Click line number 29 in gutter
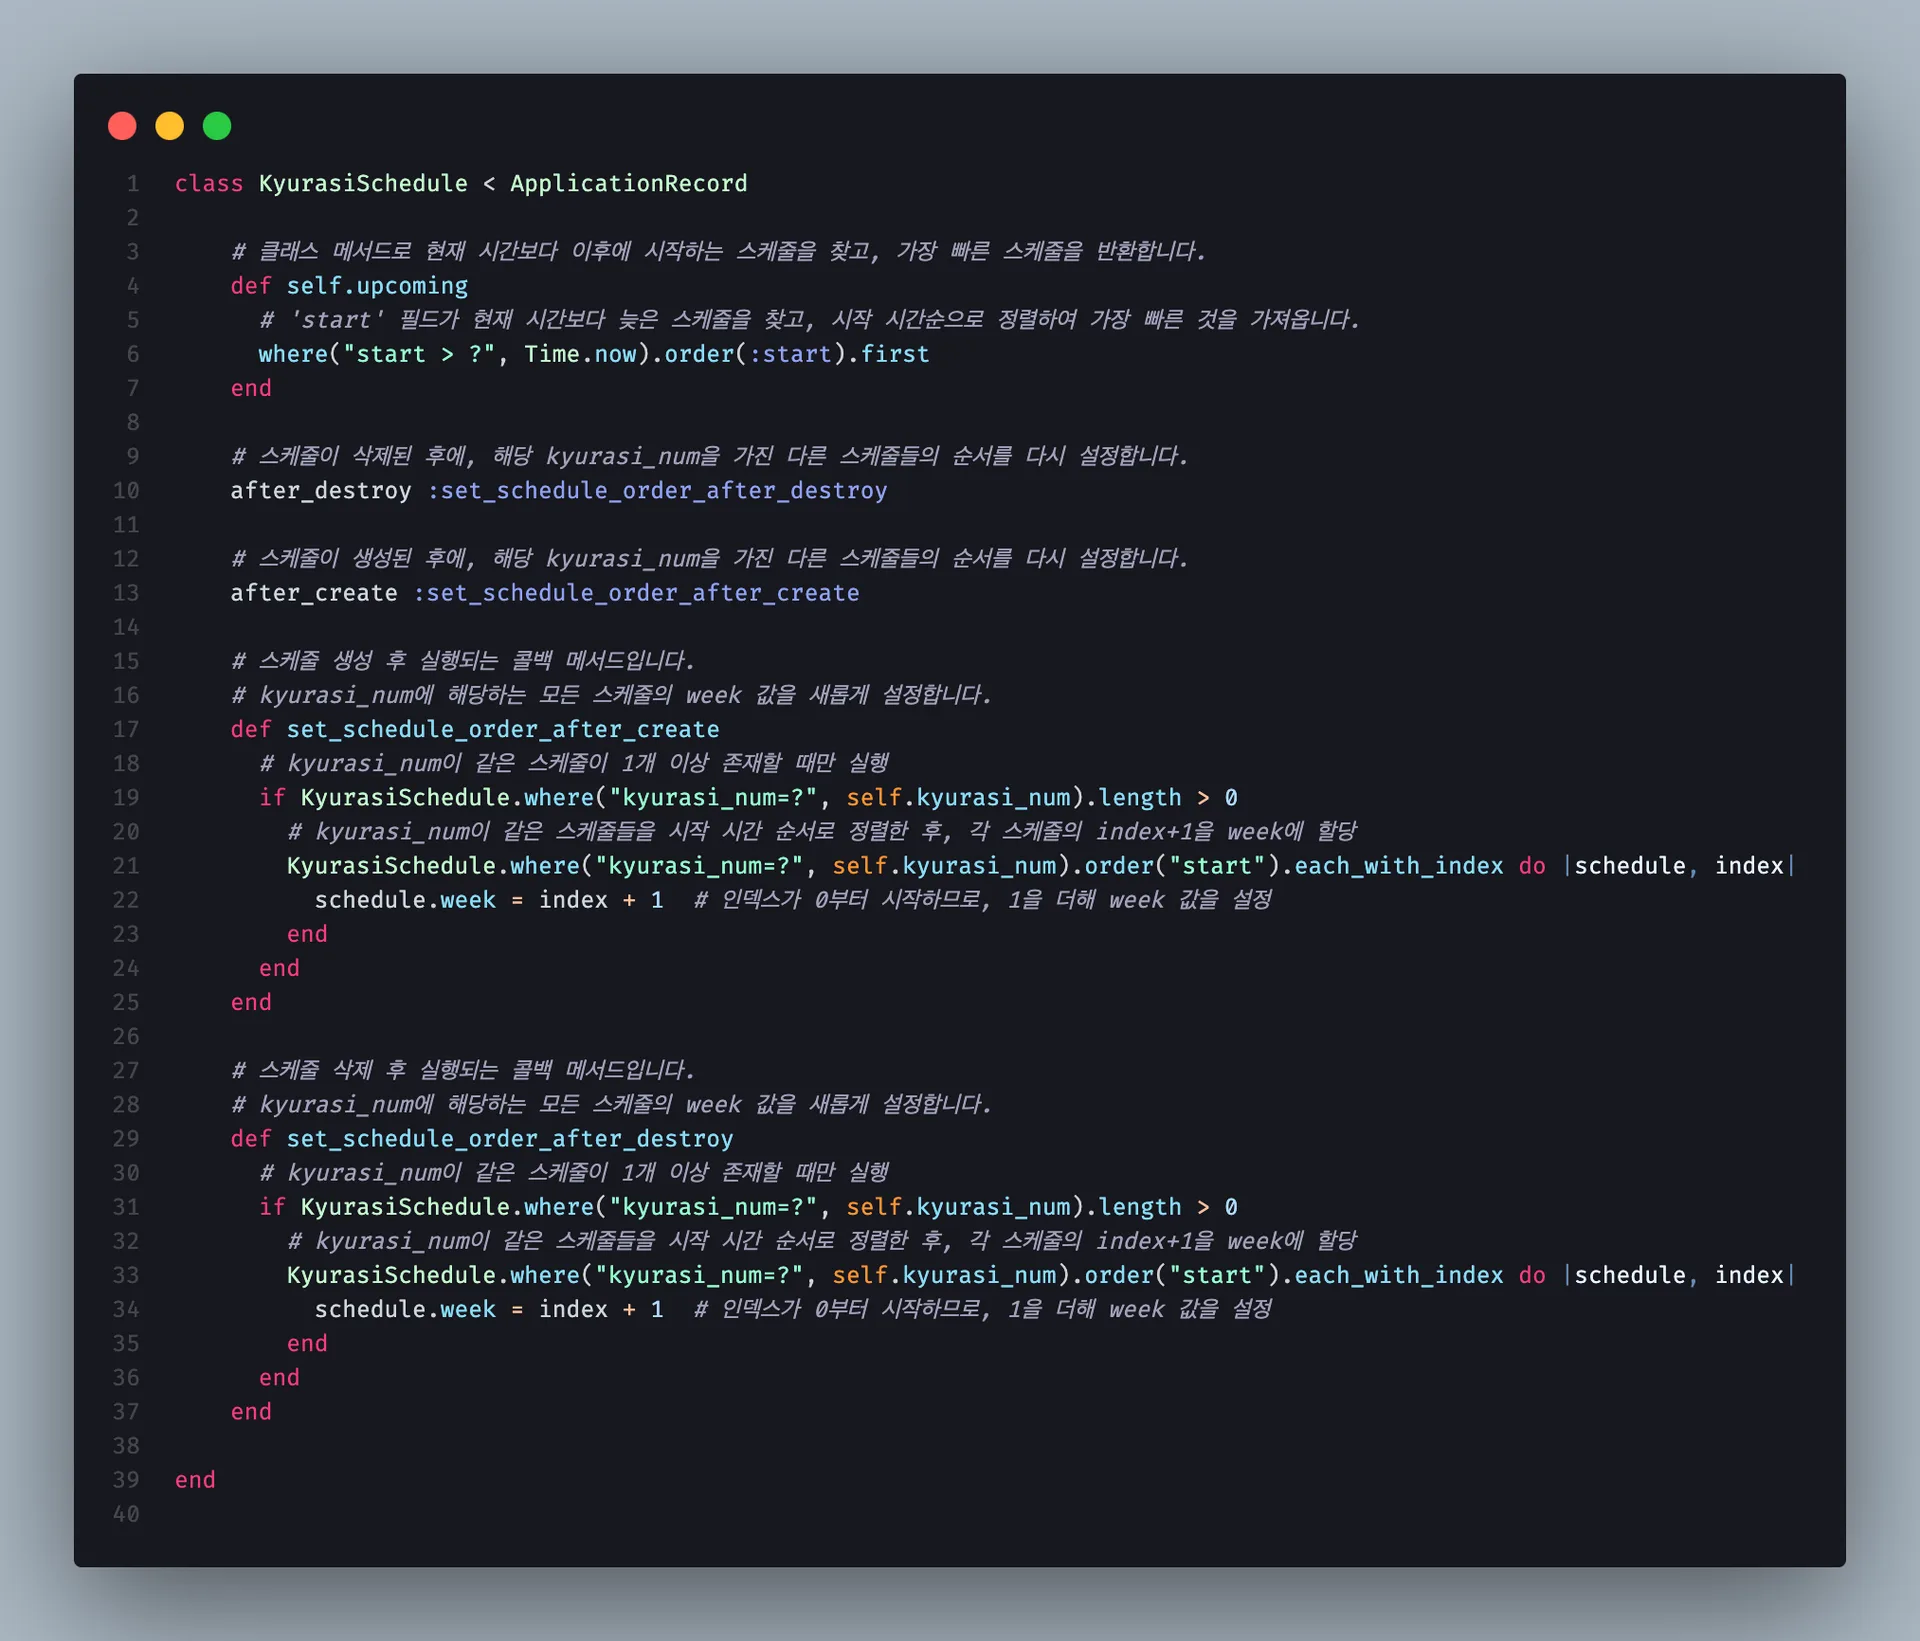The height and width of the screenshot is (1641, 1920). (126, 1139)
